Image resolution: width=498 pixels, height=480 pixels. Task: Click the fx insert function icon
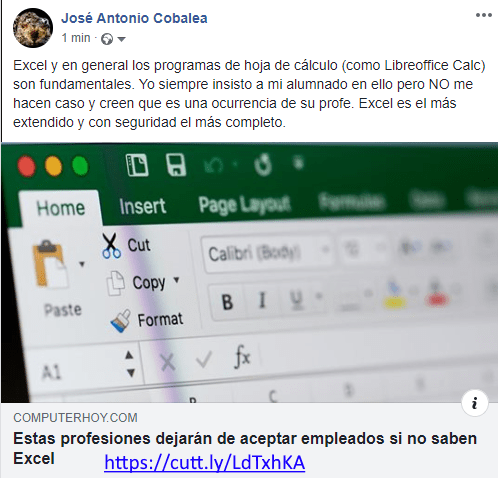point(243,357)
